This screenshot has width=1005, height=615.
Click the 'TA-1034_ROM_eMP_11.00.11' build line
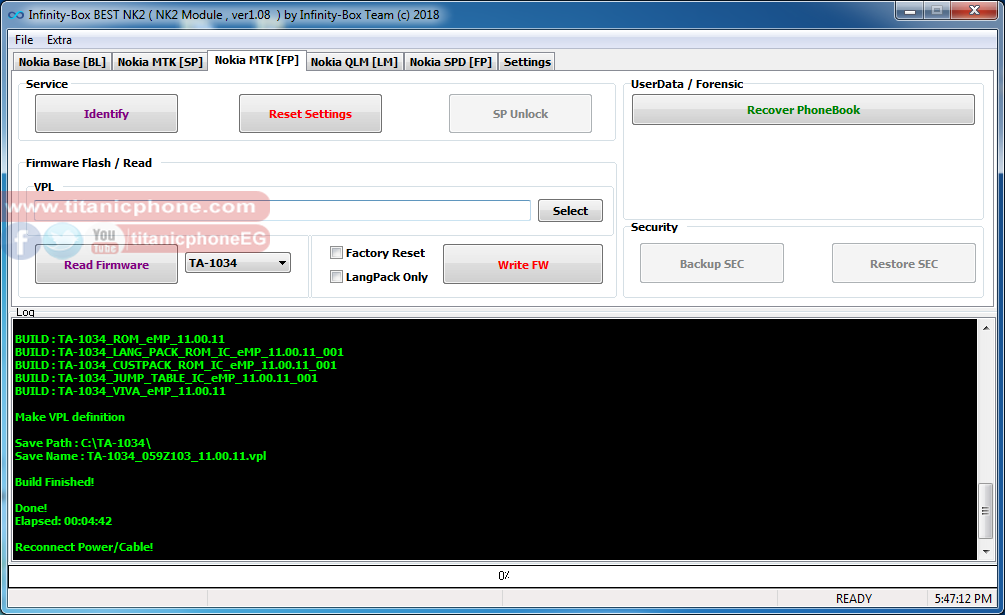pos(120,339)
